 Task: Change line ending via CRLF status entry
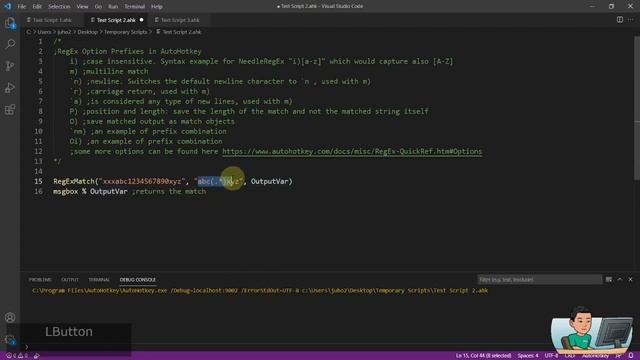[570, 356]
